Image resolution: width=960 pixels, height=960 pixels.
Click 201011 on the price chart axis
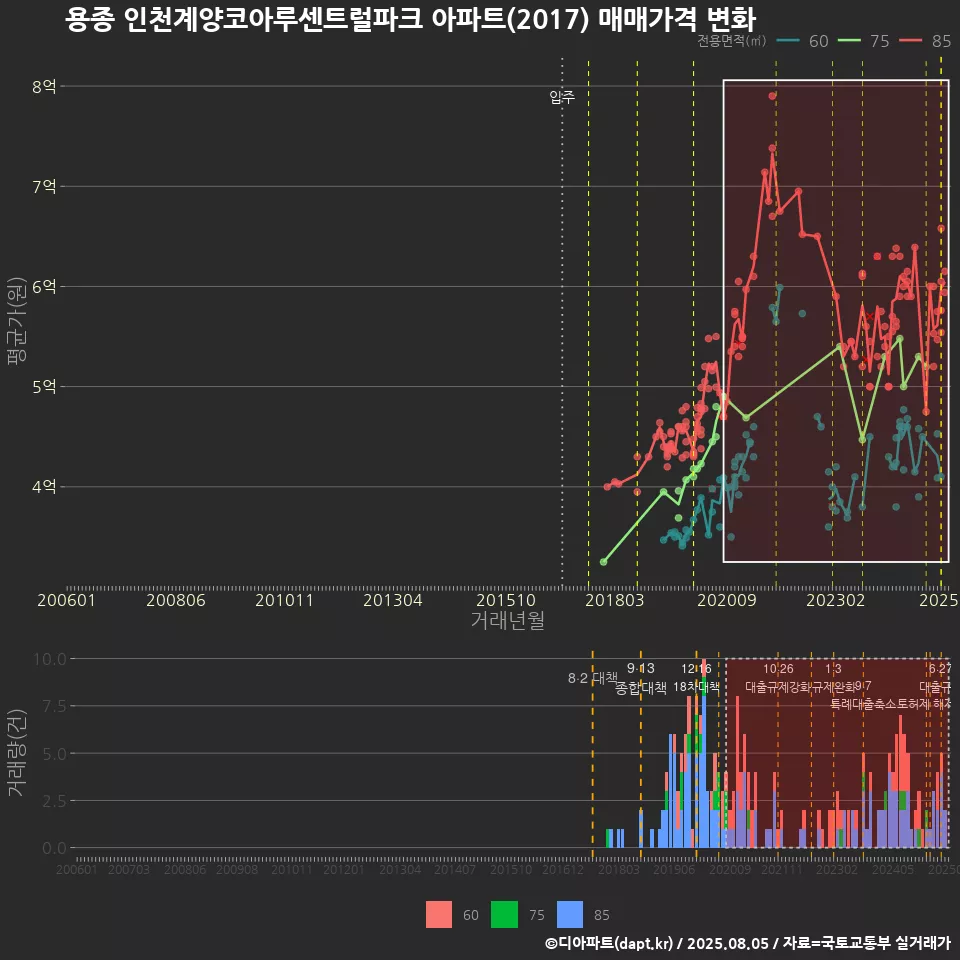click(x=284, y=600)
